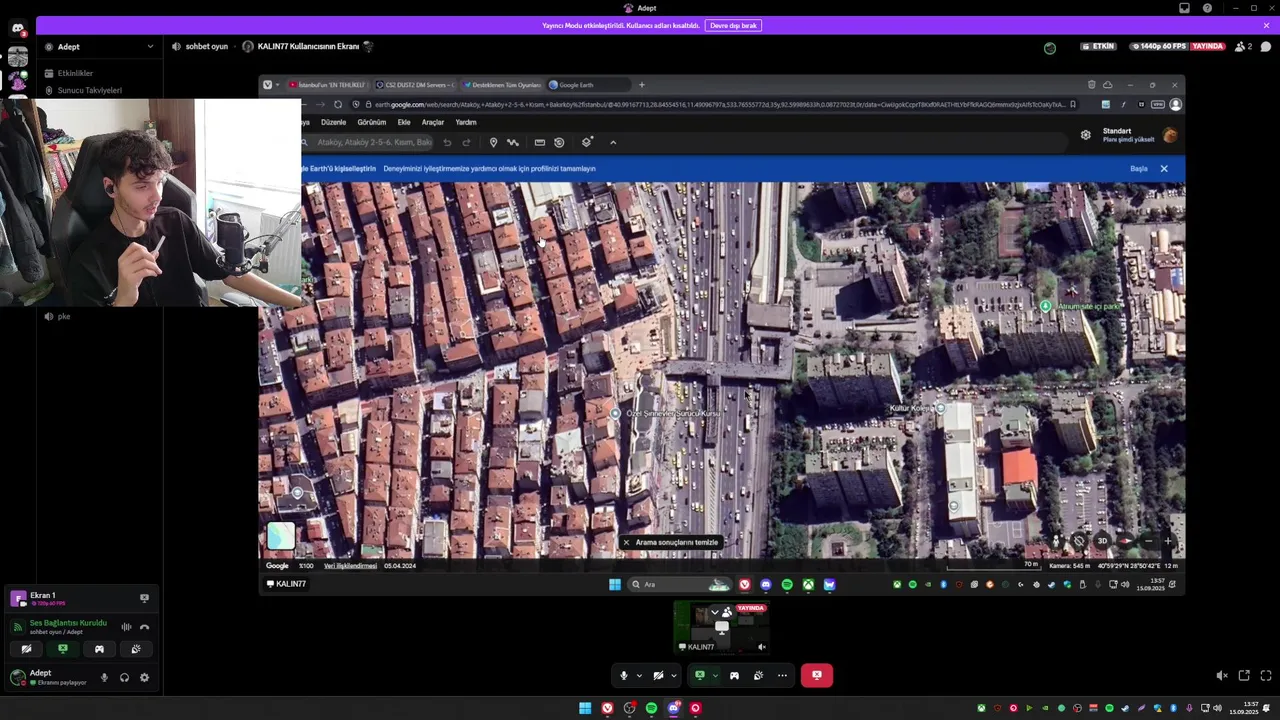Mute the microphone in bottom call controls
1280x720 pixels.
(624, 675)
